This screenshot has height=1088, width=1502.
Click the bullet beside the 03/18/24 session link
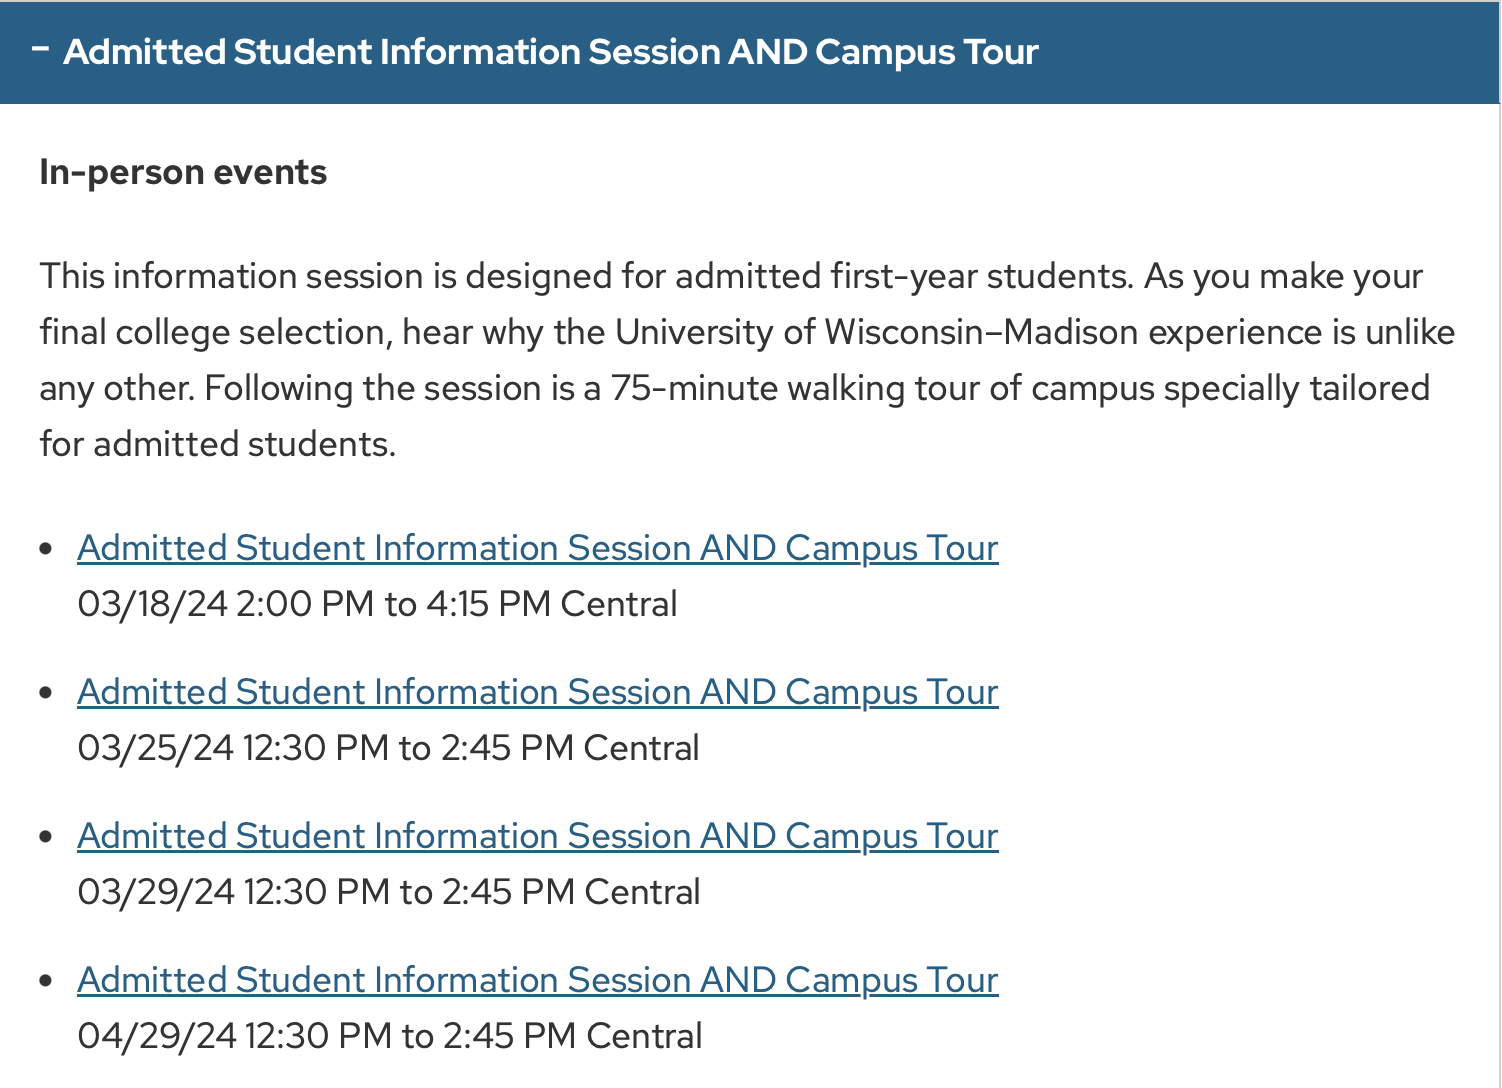click(46, 549)
